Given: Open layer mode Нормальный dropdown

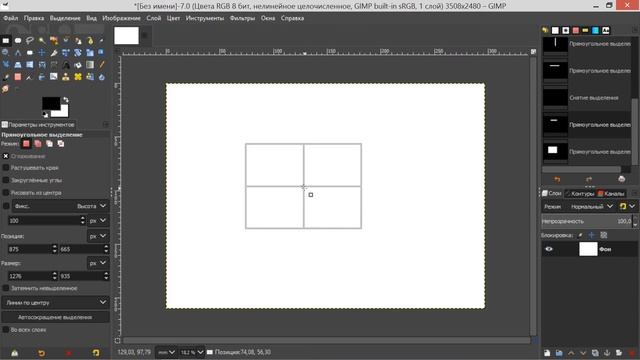Looking at the screenshot, I should click(591, 207).
